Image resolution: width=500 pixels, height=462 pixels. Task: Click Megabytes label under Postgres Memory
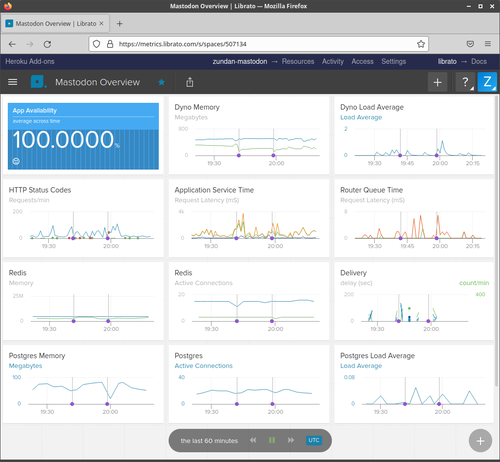pos(25,366)
